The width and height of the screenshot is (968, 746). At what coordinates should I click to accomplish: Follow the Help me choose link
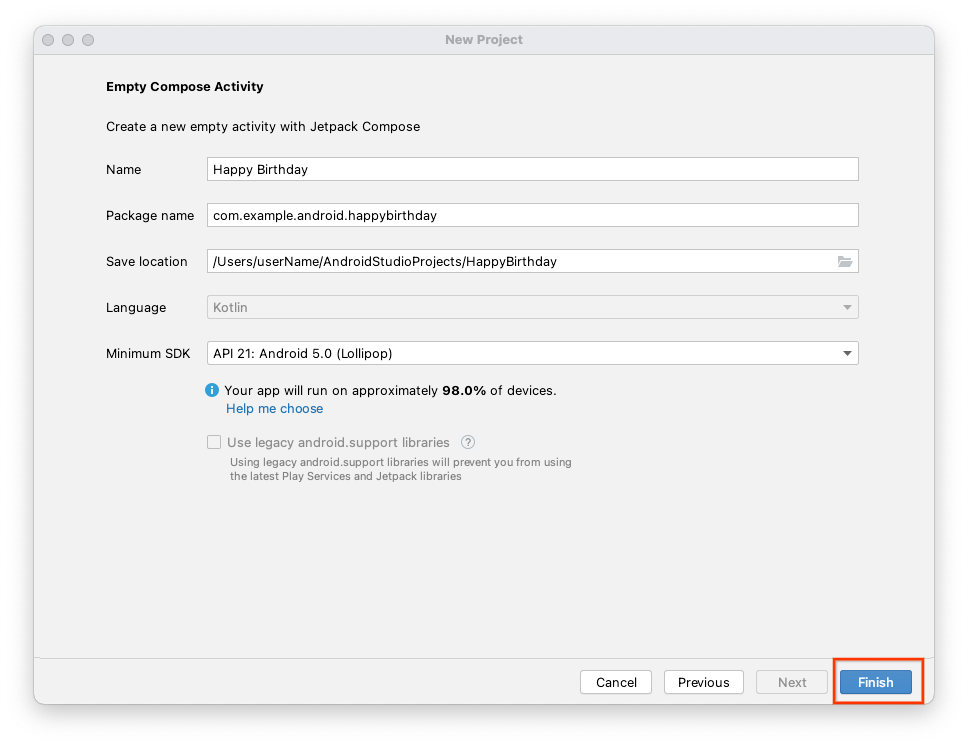[274, 408]
